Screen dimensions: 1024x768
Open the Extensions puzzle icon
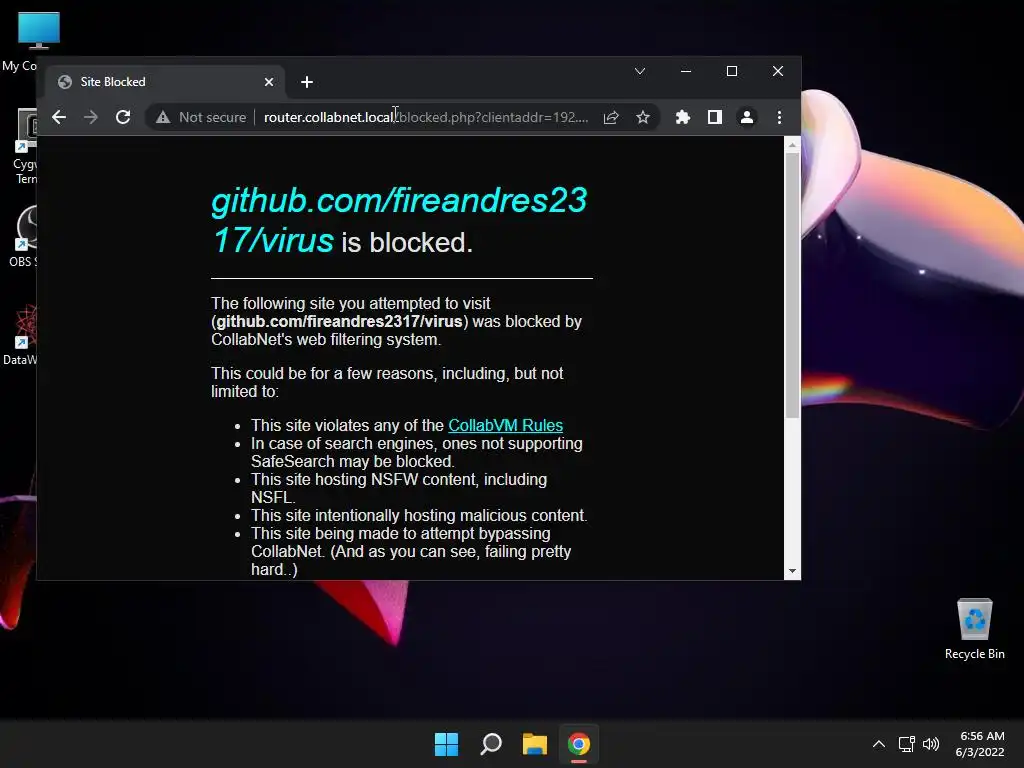coord(682,118)
